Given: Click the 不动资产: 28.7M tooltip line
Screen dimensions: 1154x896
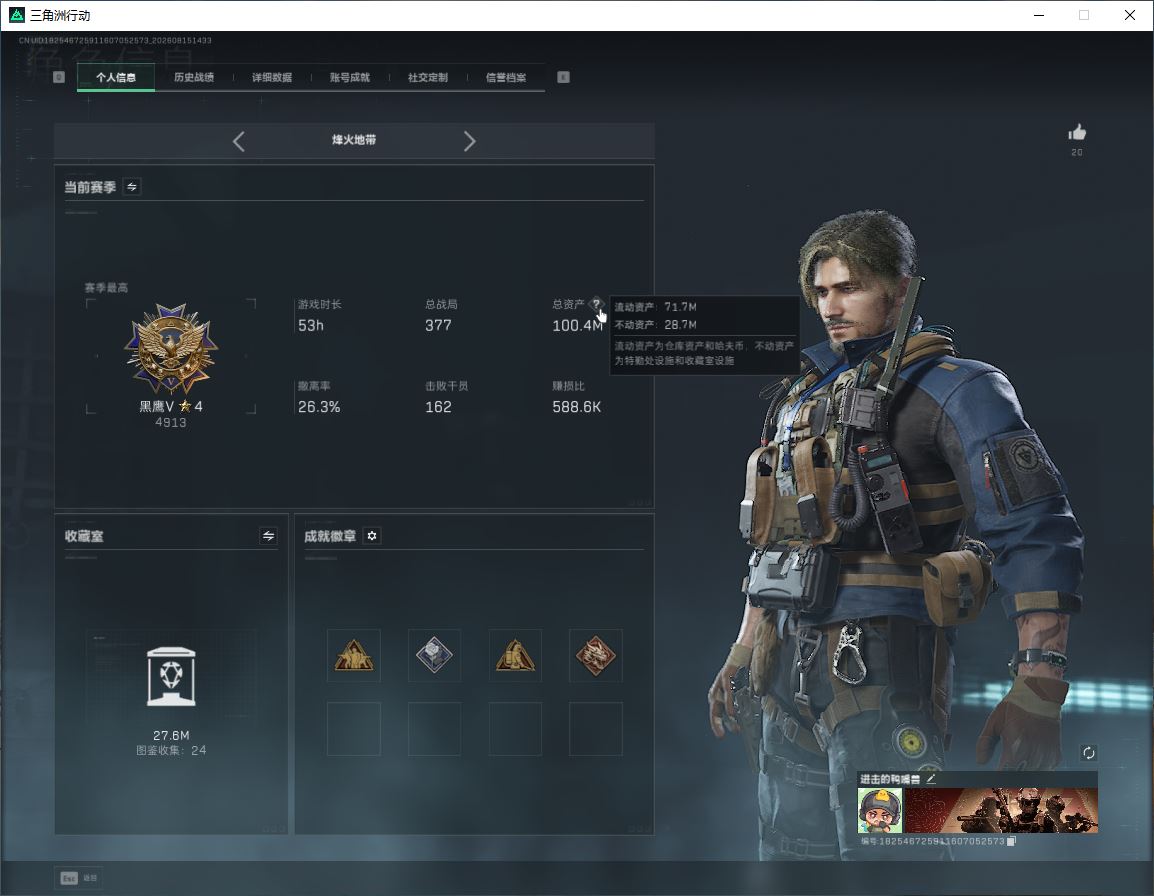Looking at the screenshot, I should (655, 325).
